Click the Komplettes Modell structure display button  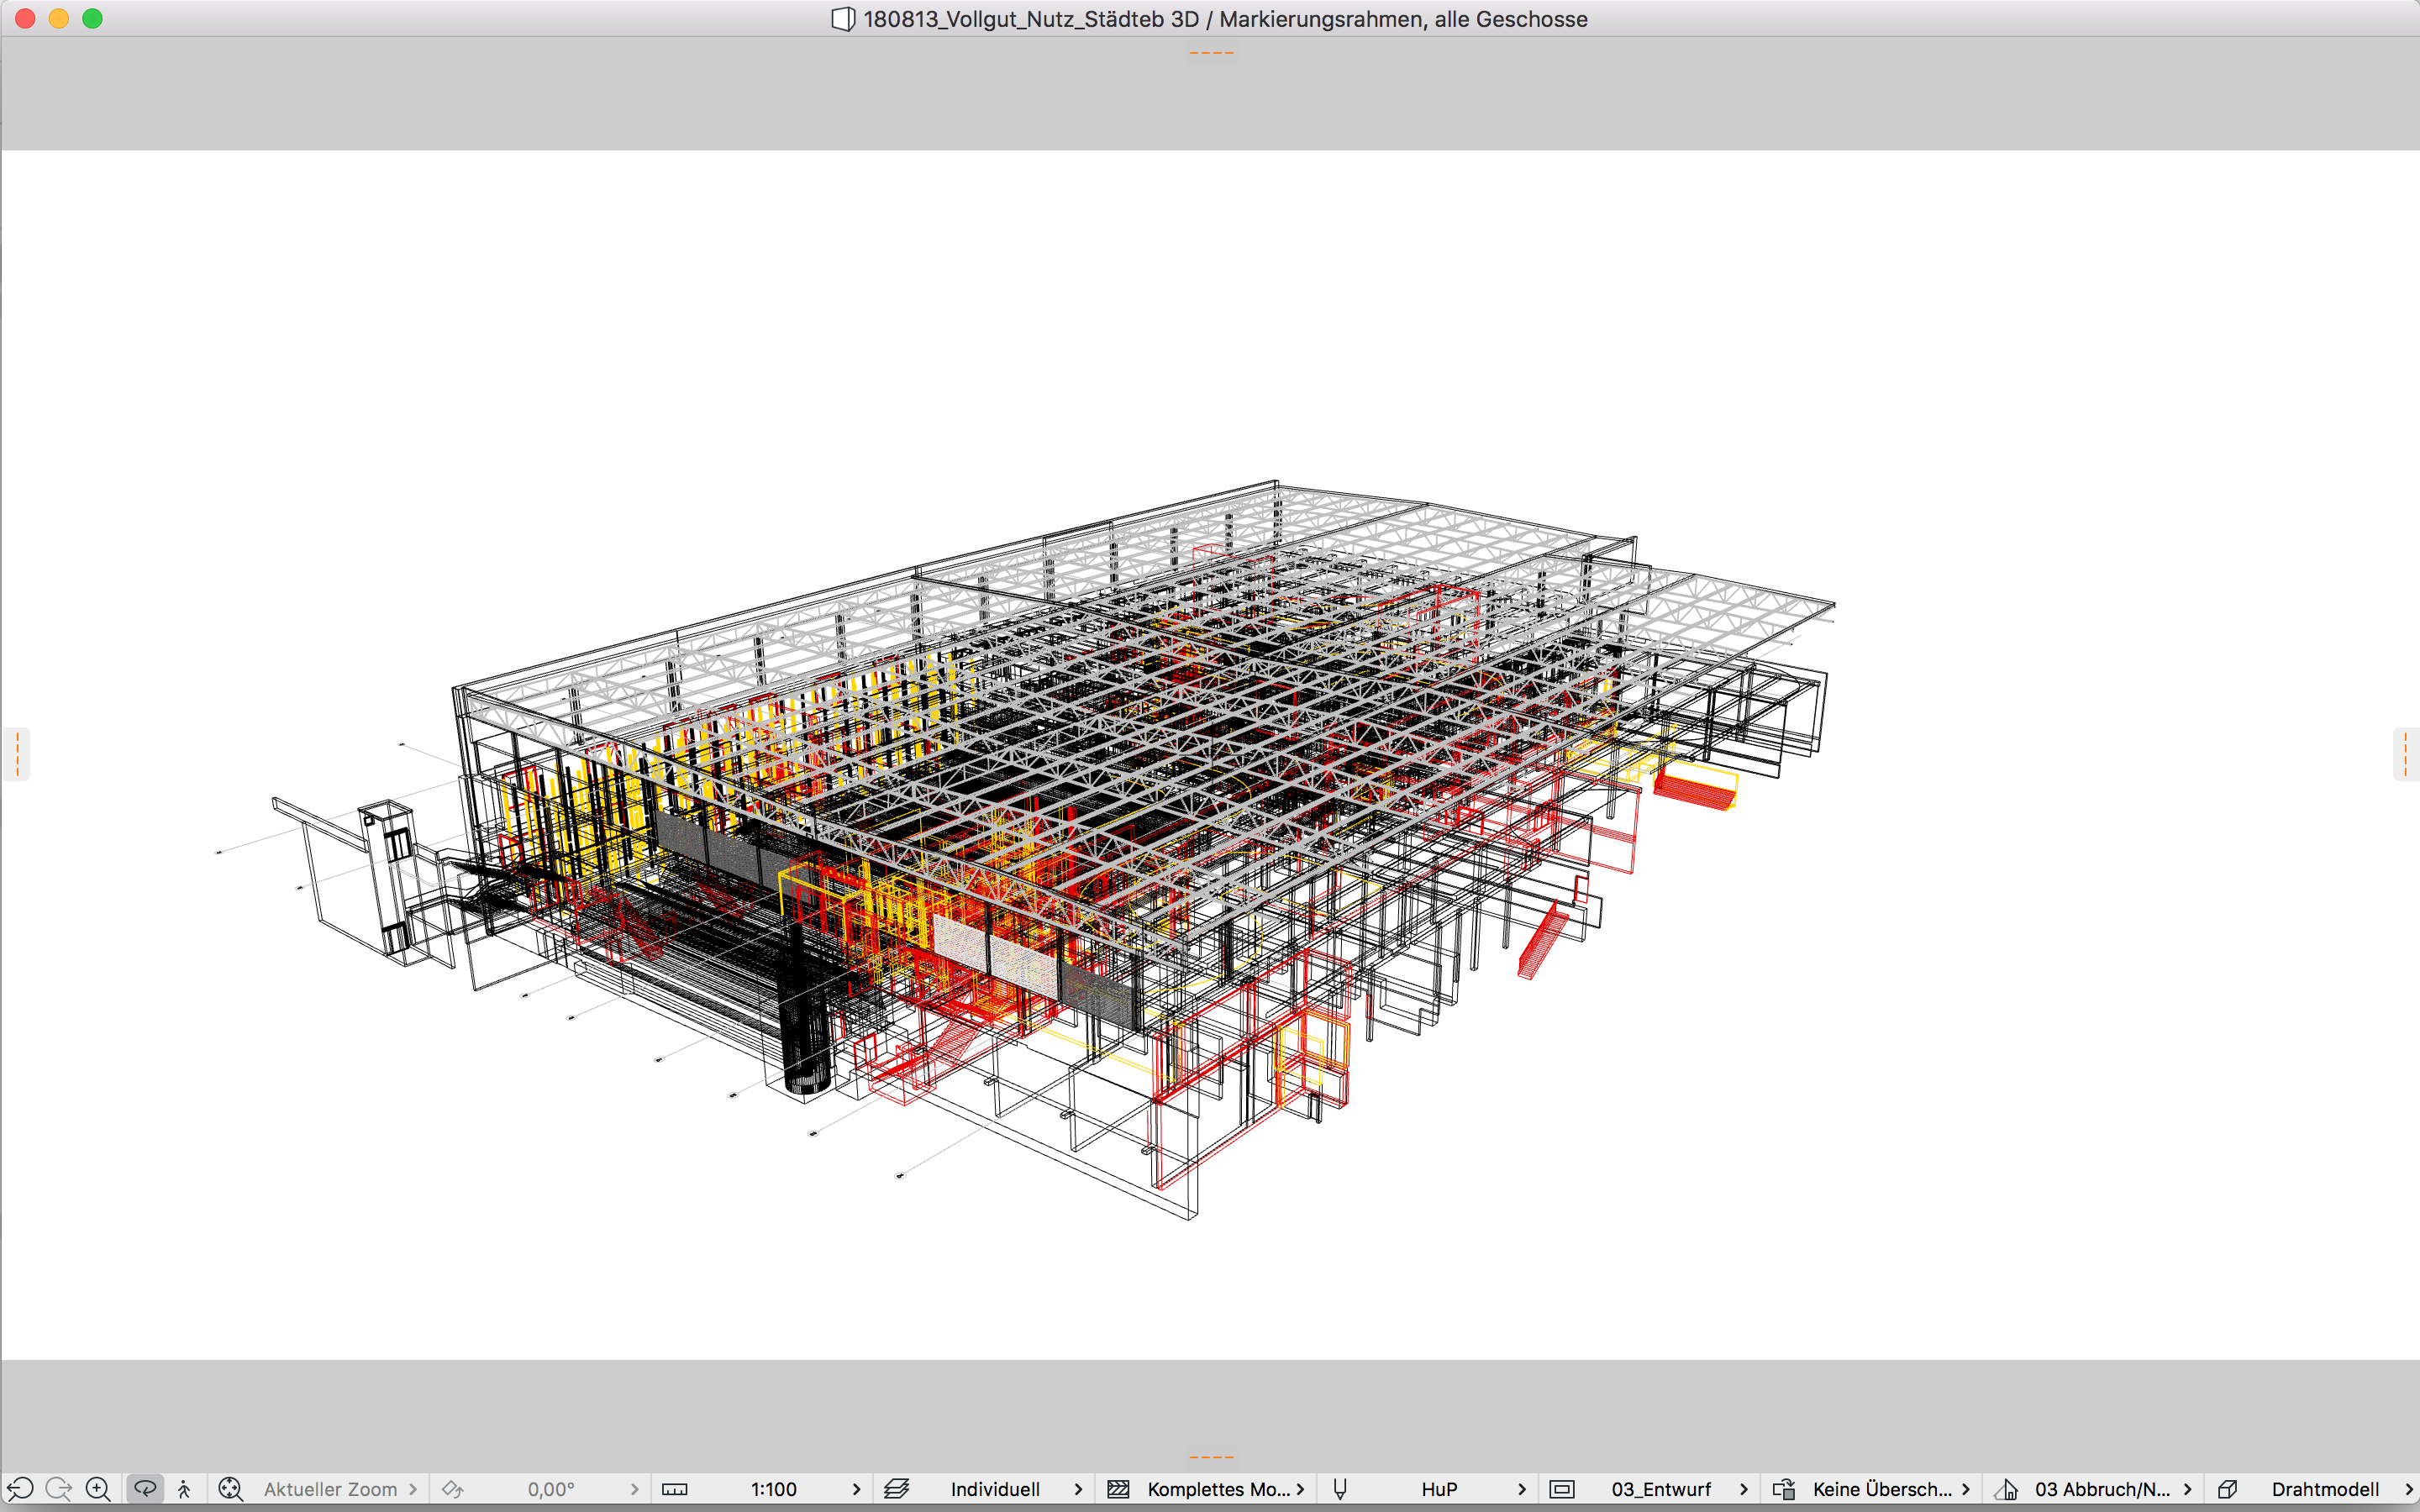pyautogui.click(x=1217, y=1489)
